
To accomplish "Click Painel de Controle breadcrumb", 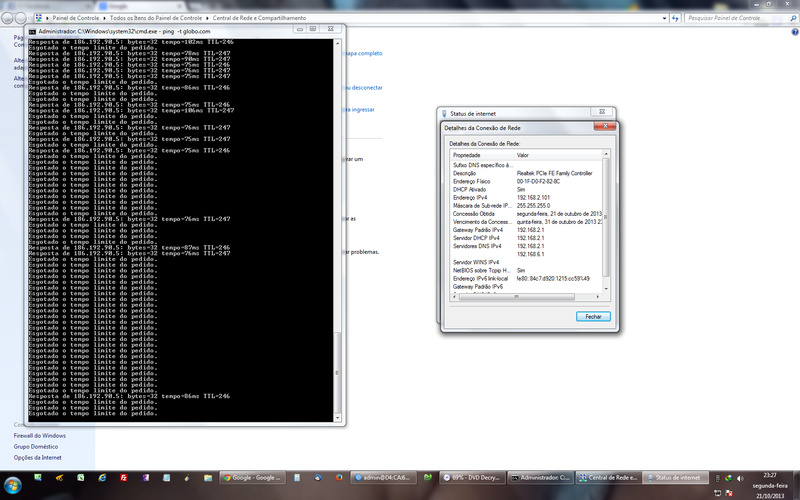I will click(76, 18).
